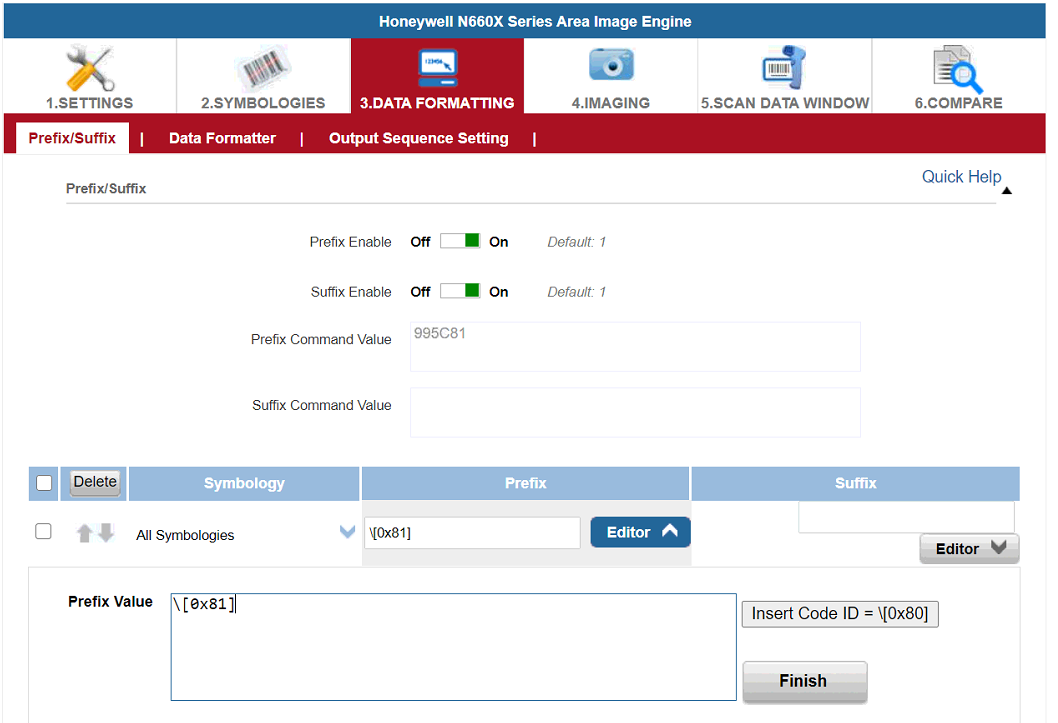Select the Data Formatting monitor icon
Viewport: 1058px width, 723px height.
click(x=437, y=68)
